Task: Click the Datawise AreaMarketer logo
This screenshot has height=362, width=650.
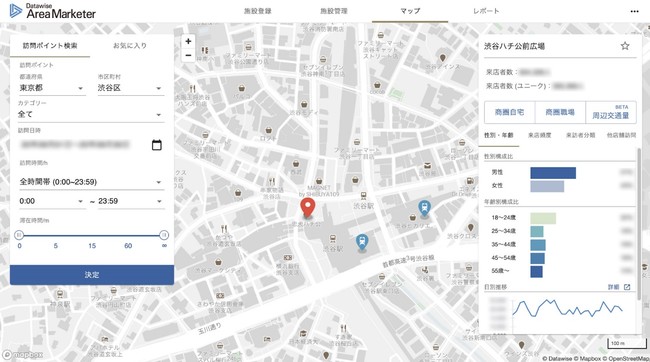Action: coord(53,11)
